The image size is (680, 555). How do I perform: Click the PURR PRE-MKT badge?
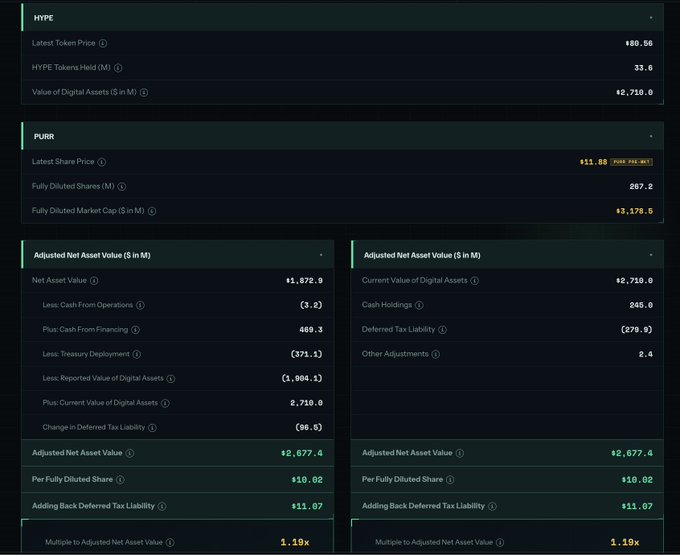pos(631,162)
